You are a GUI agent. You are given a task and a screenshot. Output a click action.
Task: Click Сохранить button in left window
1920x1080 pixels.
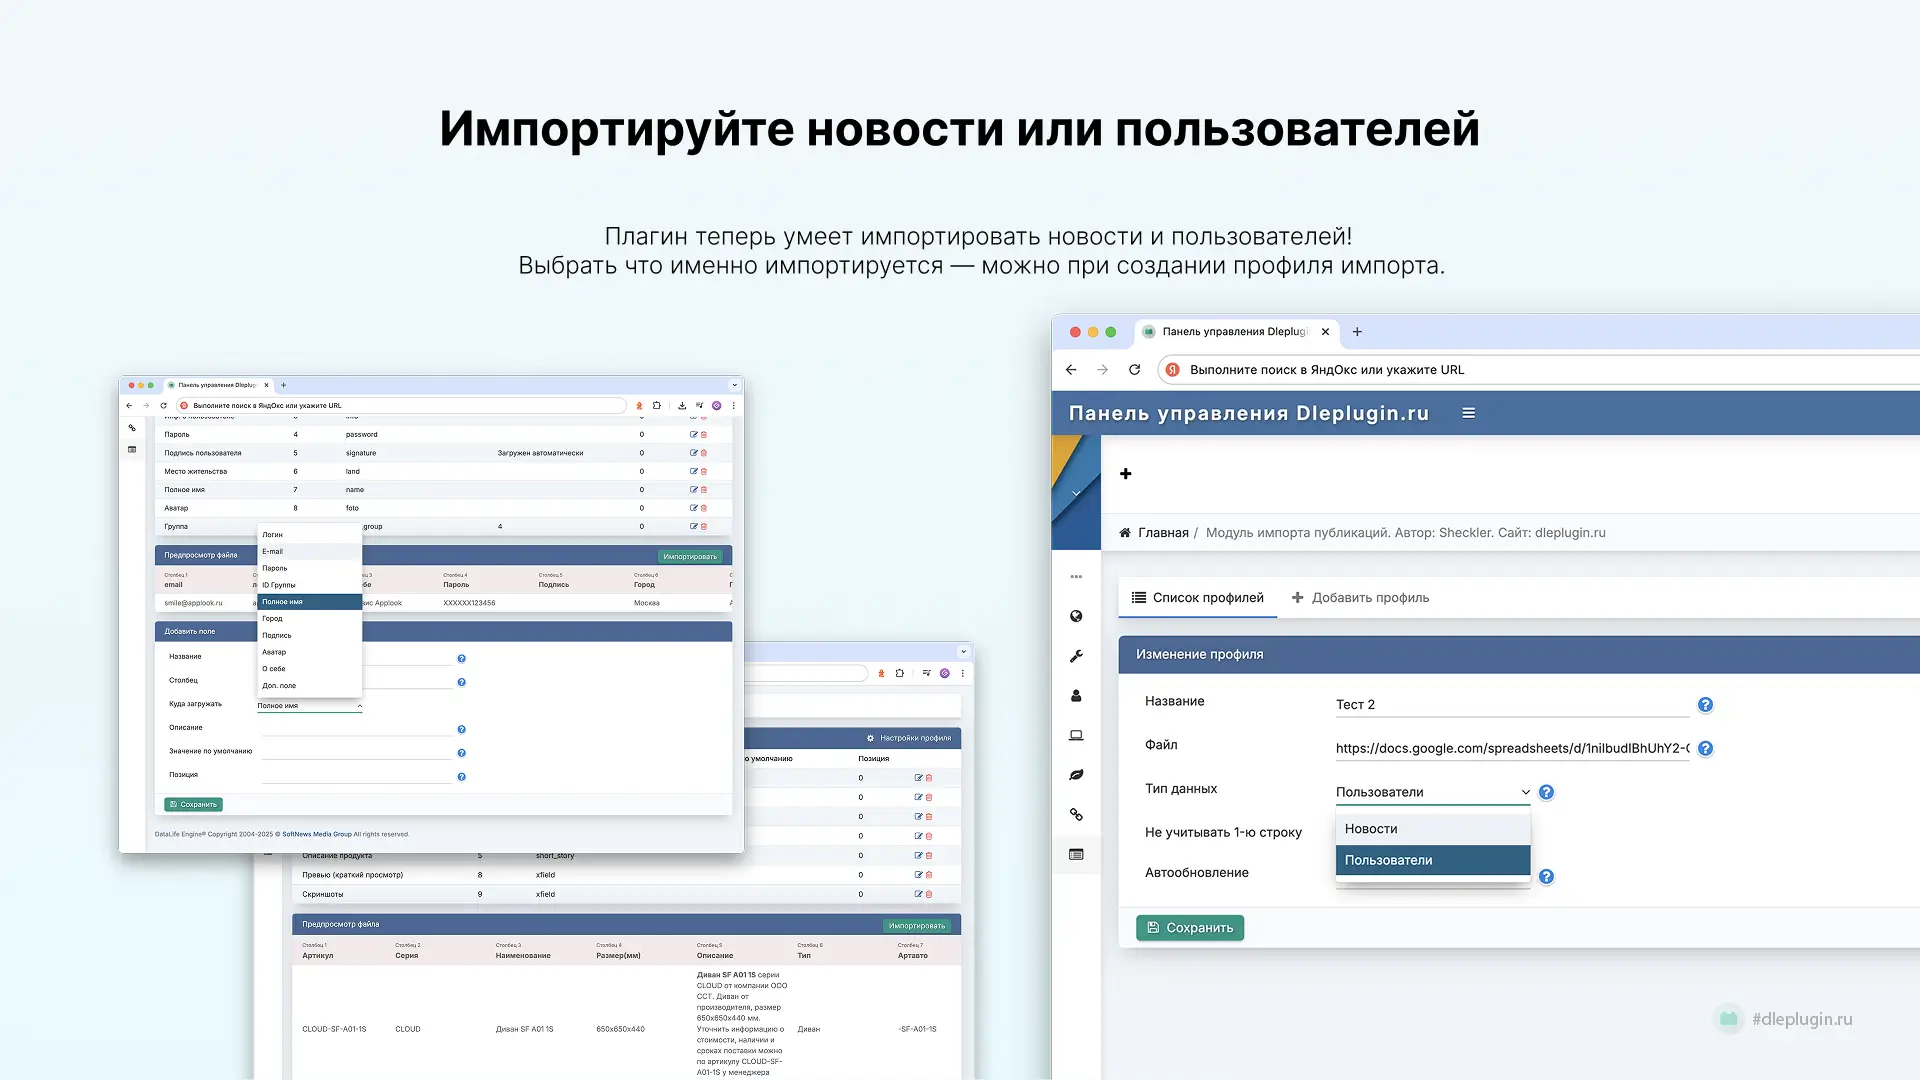[x=194, y=805]
